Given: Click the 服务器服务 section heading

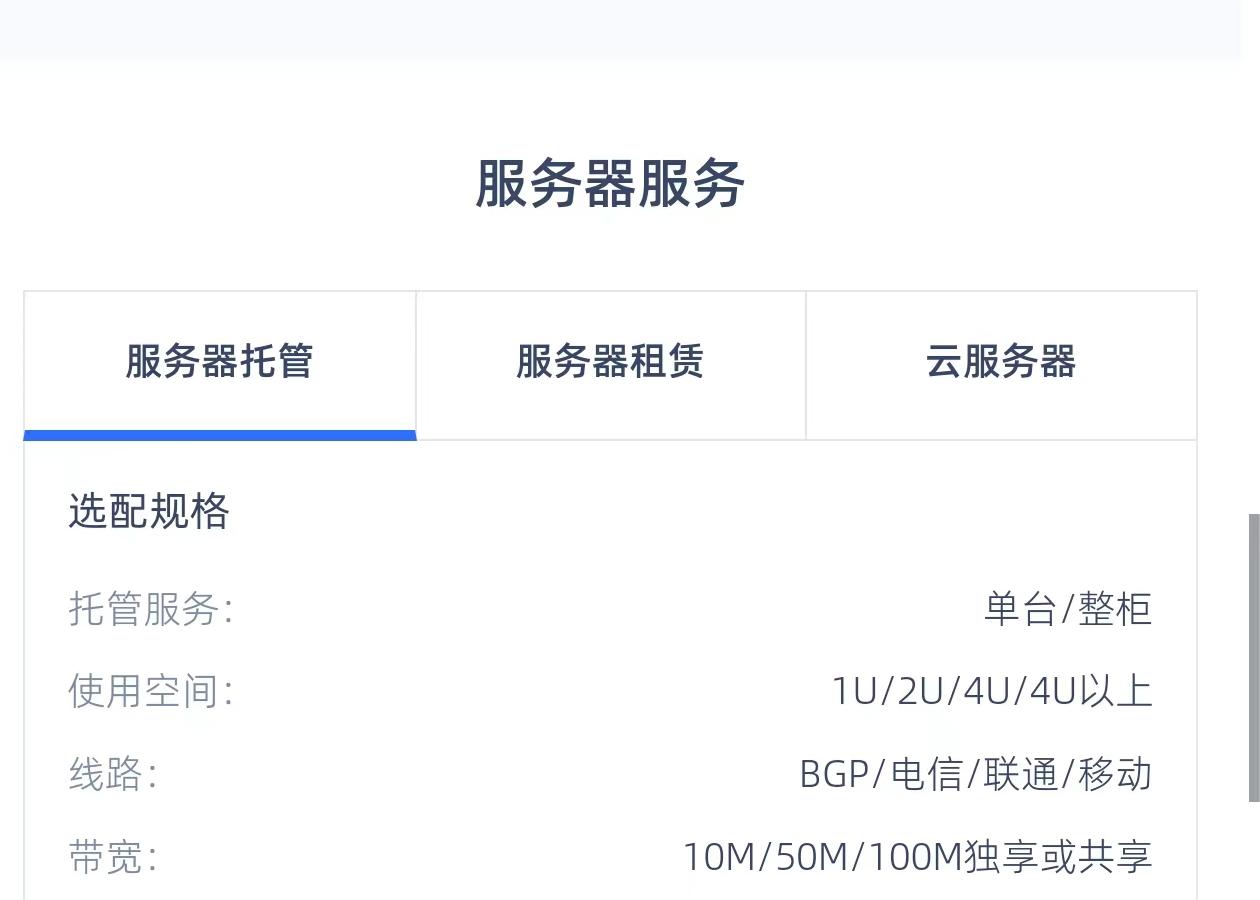Looking at the screenshot, I should [610, 184].
